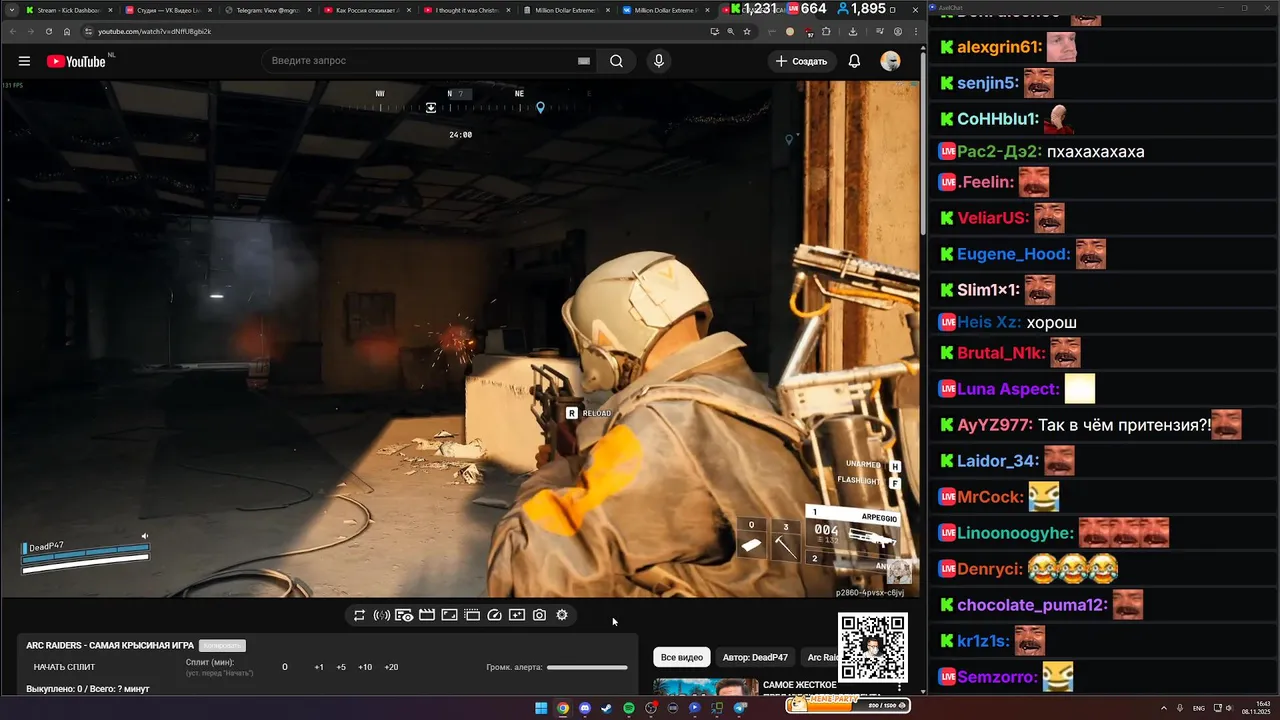Click the Создать create button

coord(801,61)
